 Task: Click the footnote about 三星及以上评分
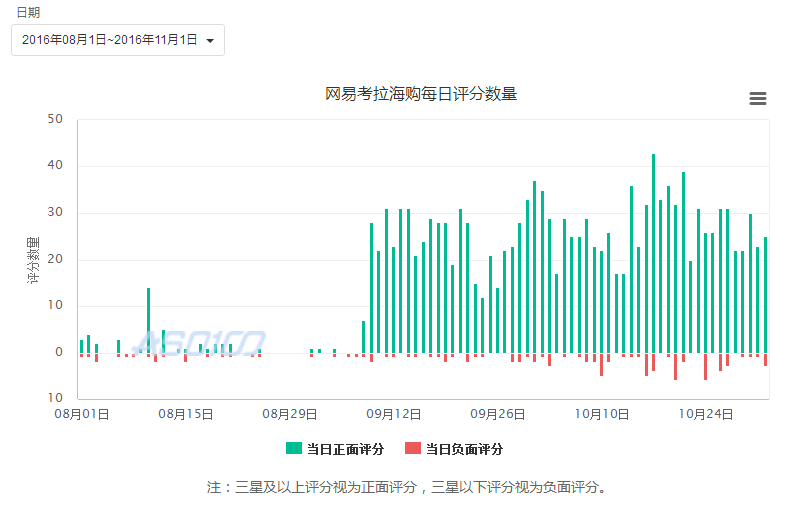406,487
